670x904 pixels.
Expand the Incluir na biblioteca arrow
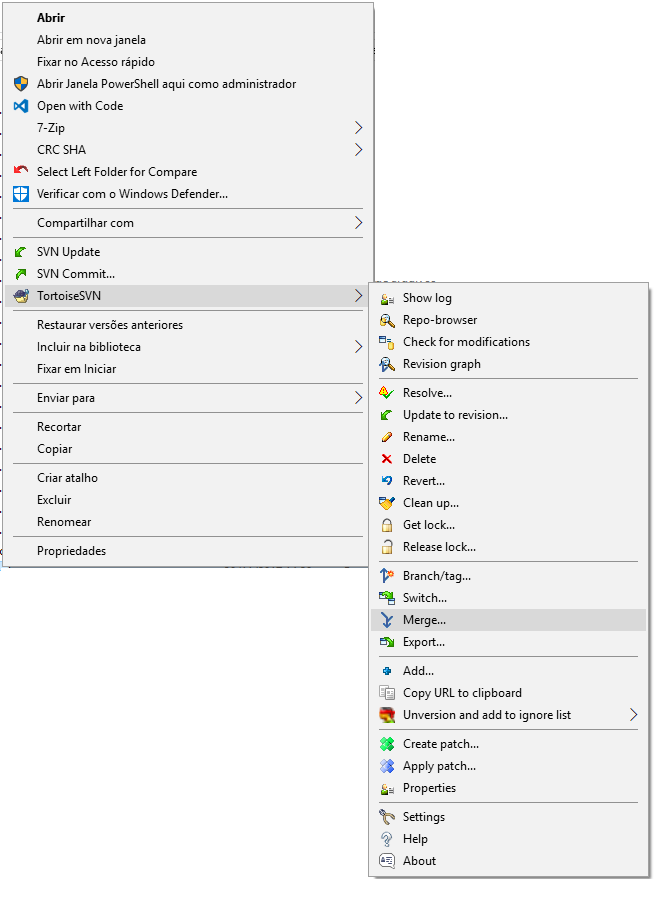[x=359, y=347]
